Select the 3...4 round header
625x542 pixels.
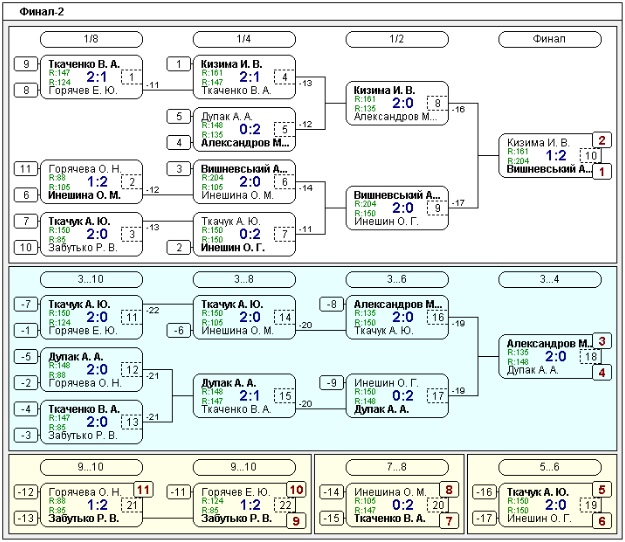pos(550,279)
